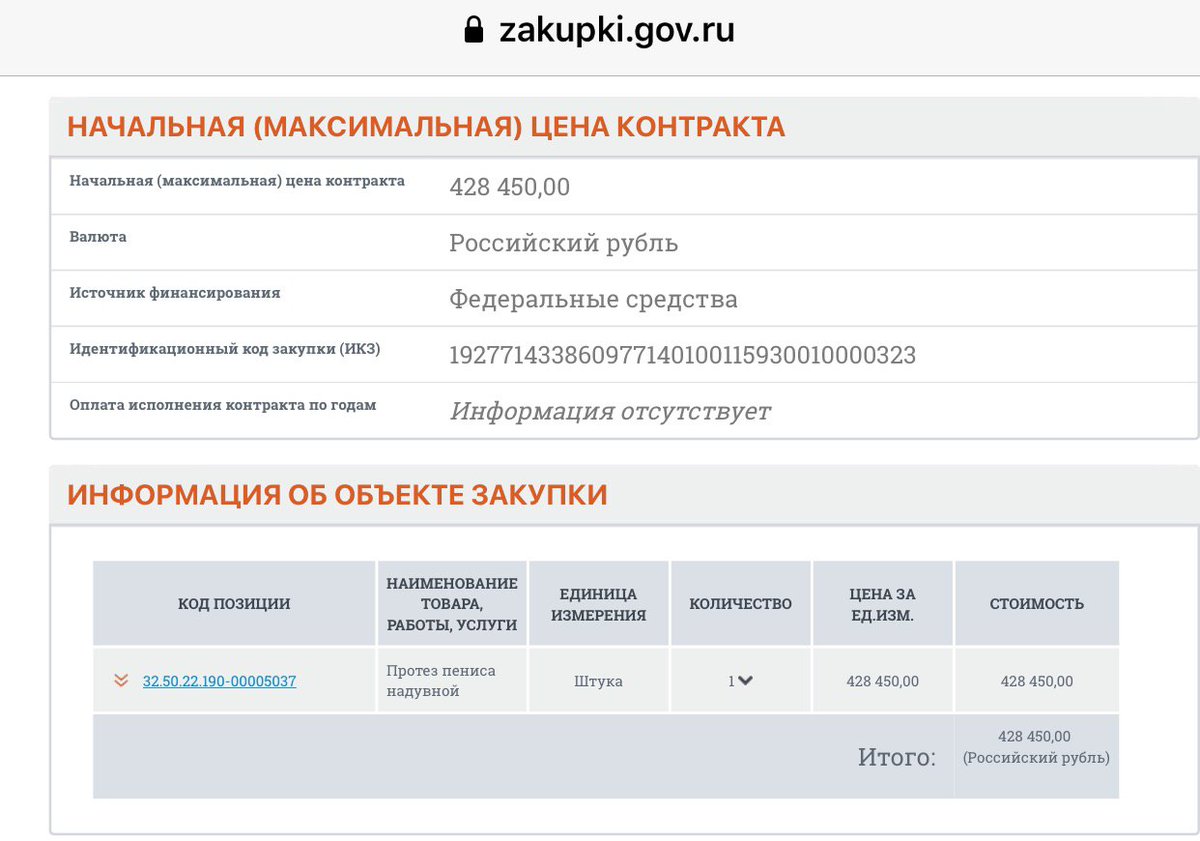Click the Итого: total label
Screen dimensions: 1200x841
click(897, 757)
